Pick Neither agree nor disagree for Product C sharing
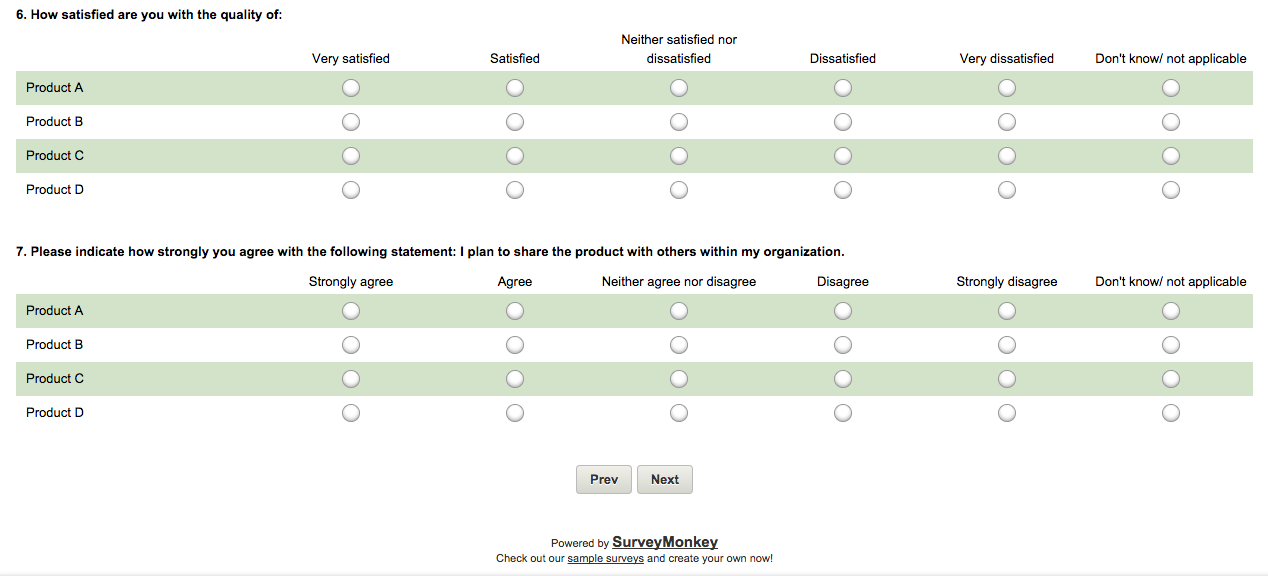The image size is (1268, 576). coord(679,379)
